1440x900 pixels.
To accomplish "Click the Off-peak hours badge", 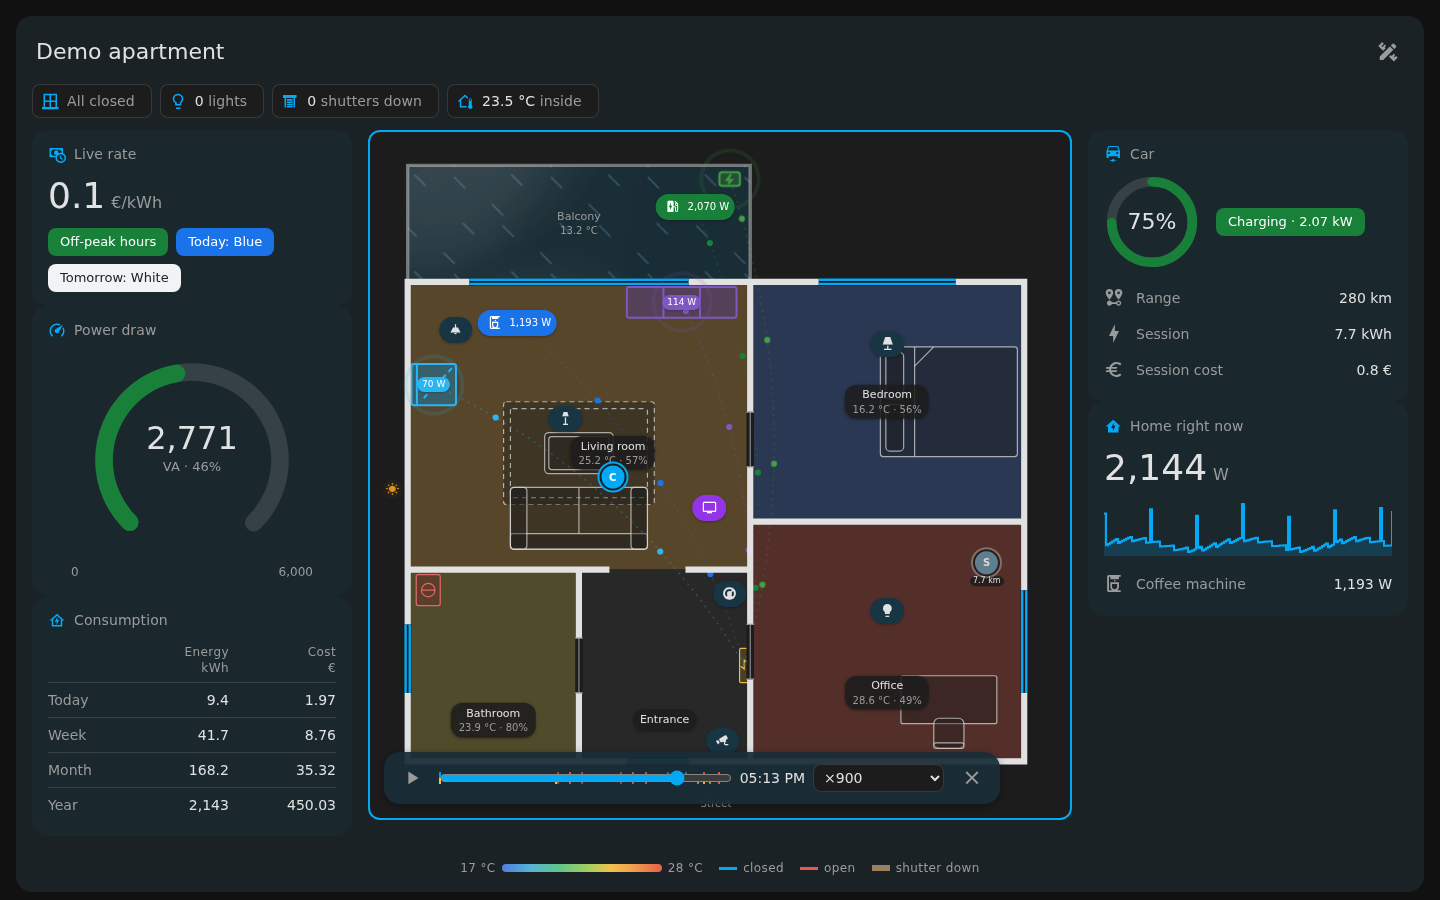I will [108, 242].
